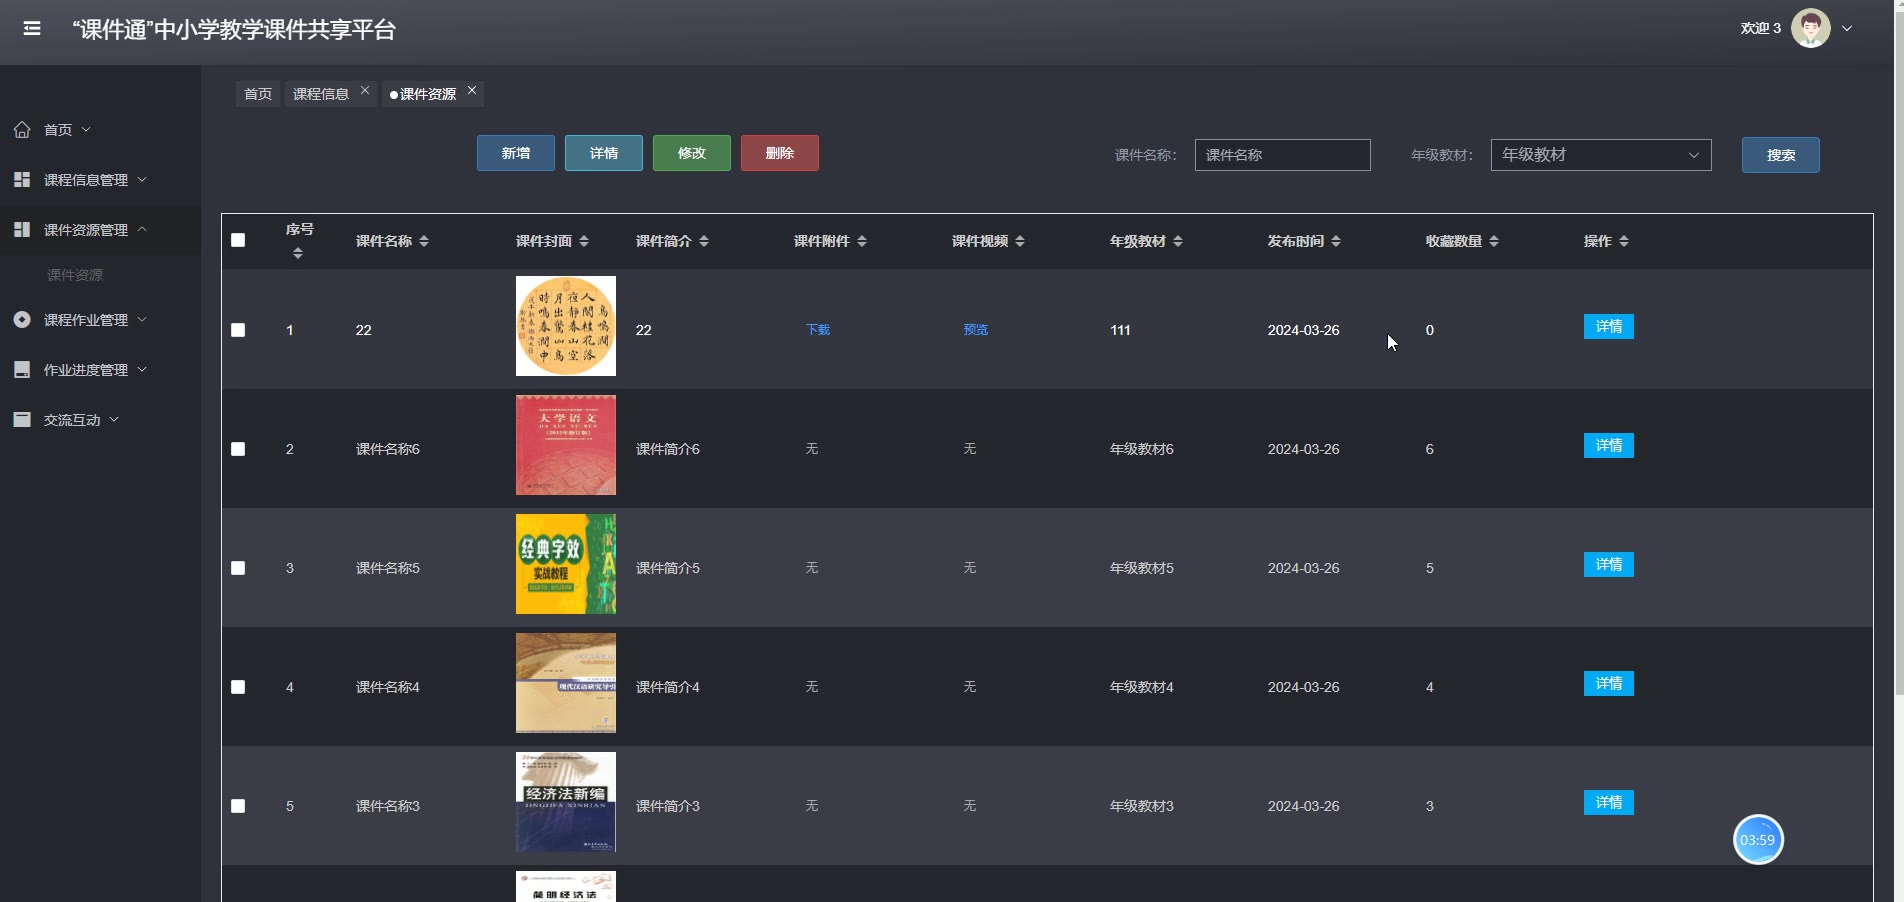This screenshot has height=902, width=1904.
Task: Open 详情 for 课件名称6
Action: (1609, 446)
